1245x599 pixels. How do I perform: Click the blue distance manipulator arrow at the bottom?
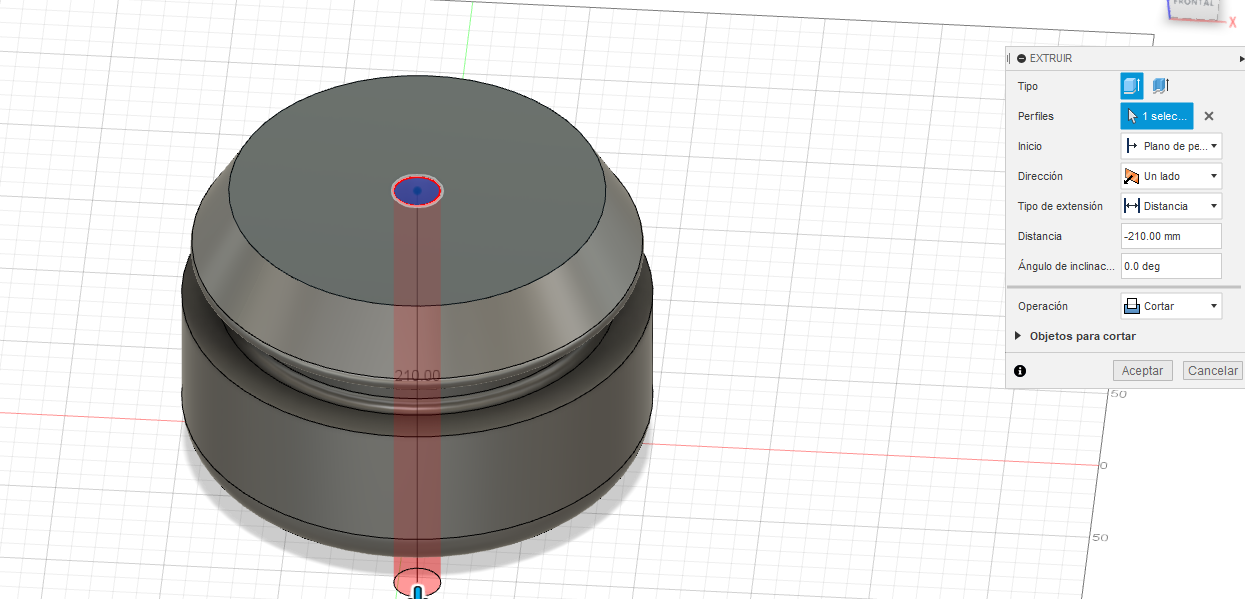(x=417, y=593)
